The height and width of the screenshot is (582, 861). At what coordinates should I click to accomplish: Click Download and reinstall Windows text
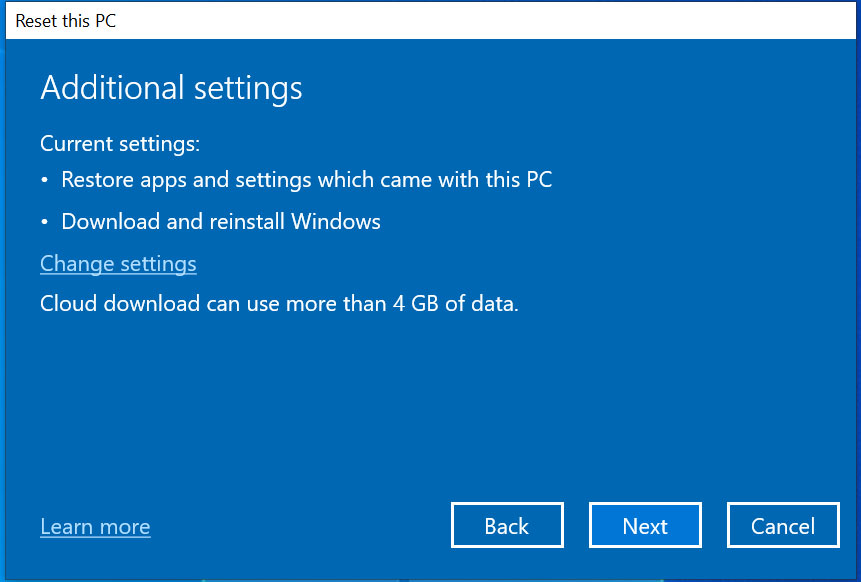click(221, 222)
